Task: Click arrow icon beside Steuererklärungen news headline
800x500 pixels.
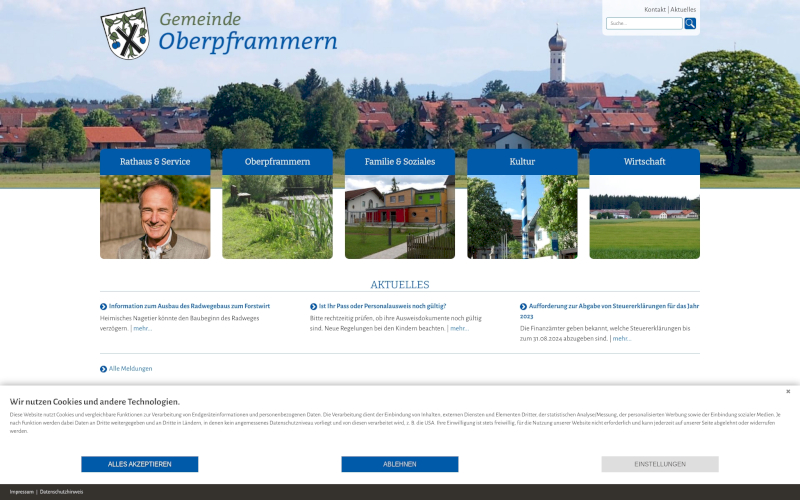Action: coord(523,306)
